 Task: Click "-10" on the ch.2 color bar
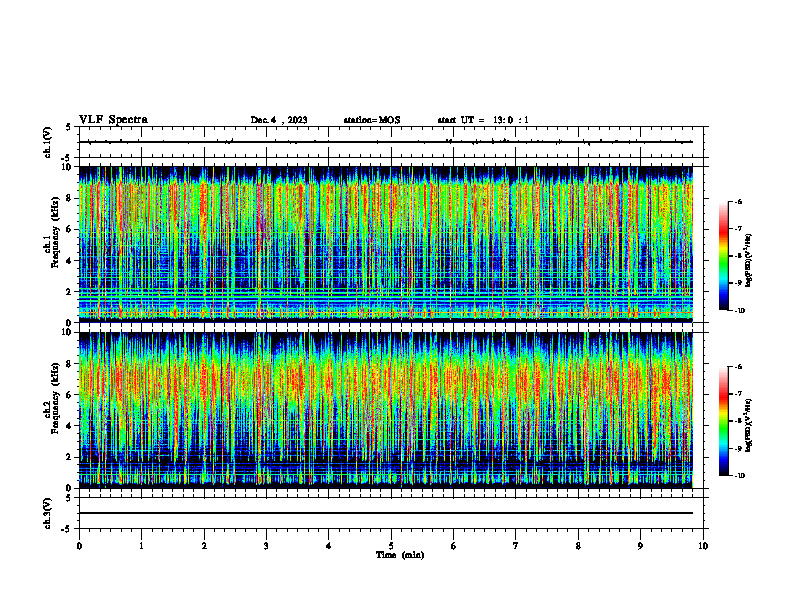pos(740,476)
